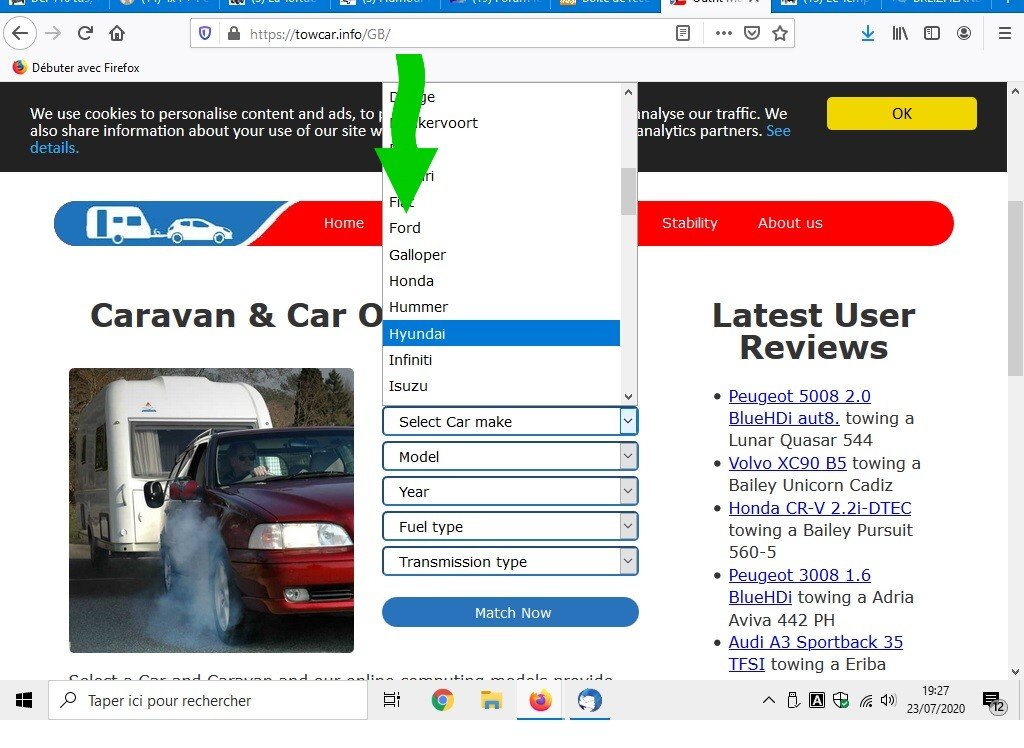
Task: Click the Windows taskbar search box
Action: pos(208,700)
